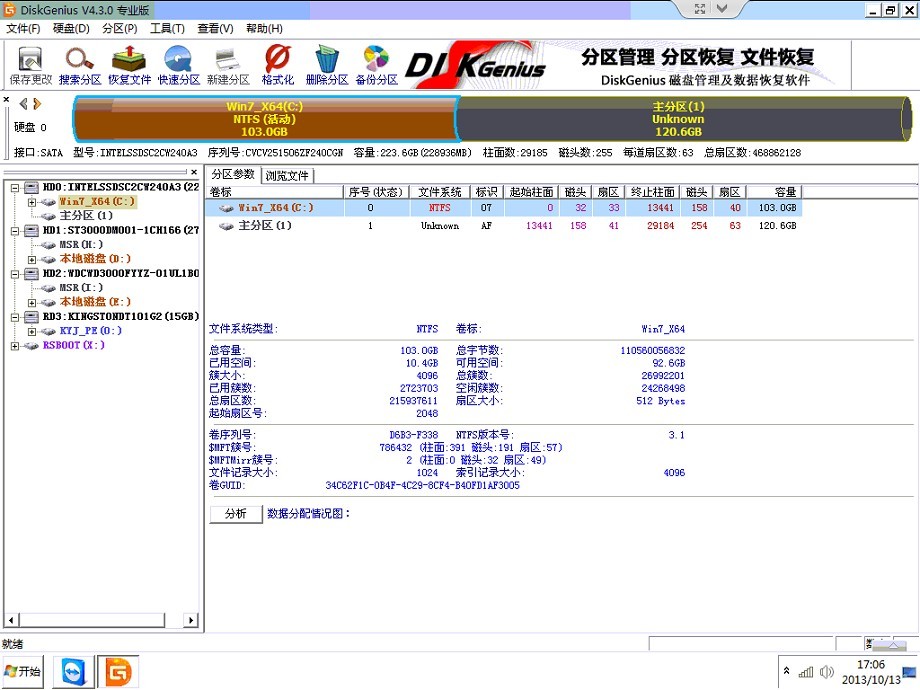The width and height of the screenshot is (920, 690).
Task: Open the 文件(F) menu
Action: 23,28
